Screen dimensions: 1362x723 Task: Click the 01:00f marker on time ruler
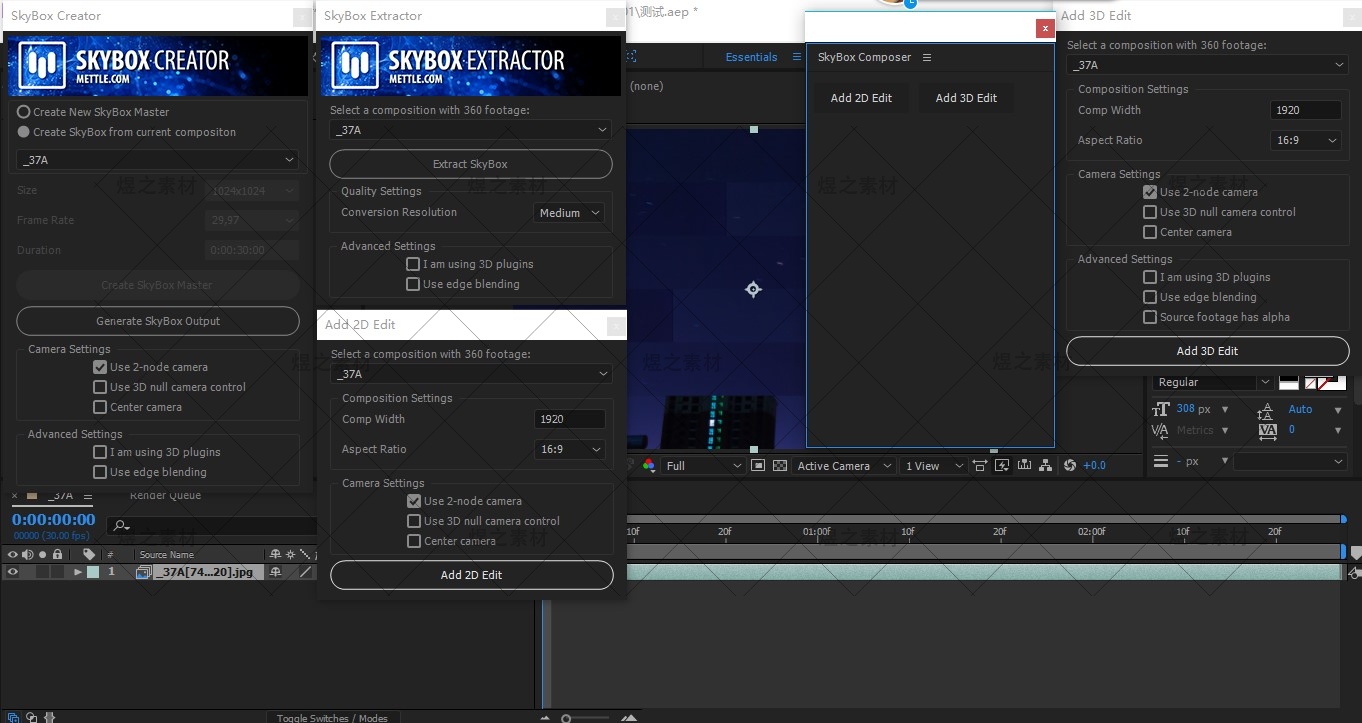click(816, 532)
